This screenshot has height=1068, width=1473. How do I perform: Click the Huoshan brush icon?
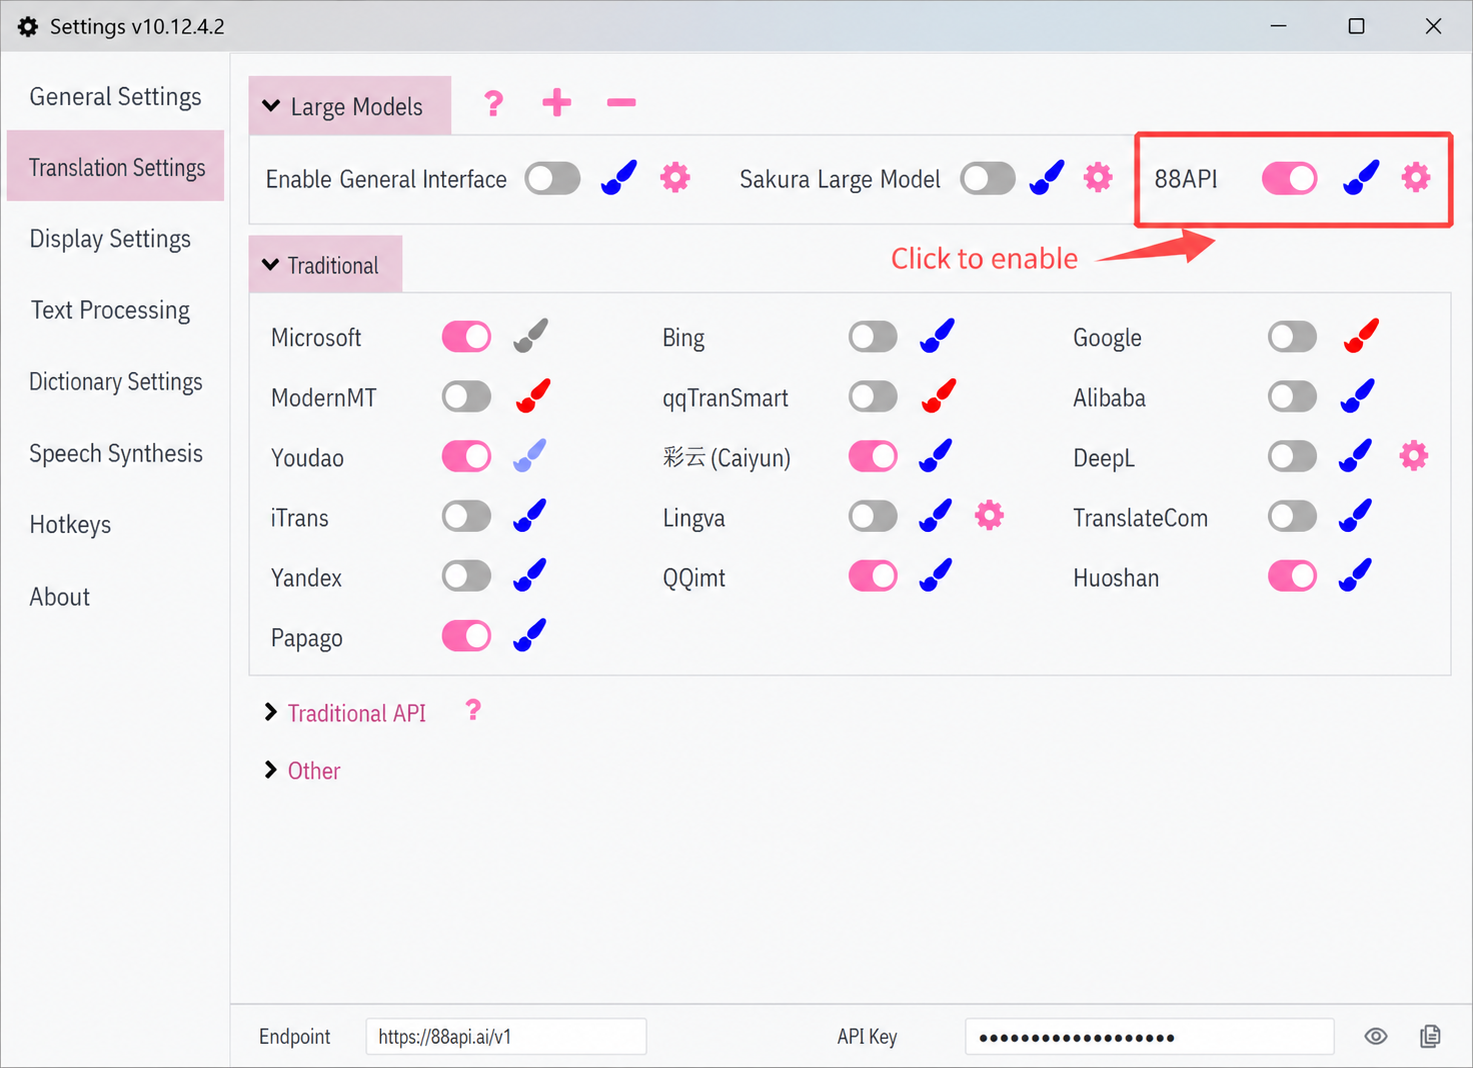[1355, 576]
